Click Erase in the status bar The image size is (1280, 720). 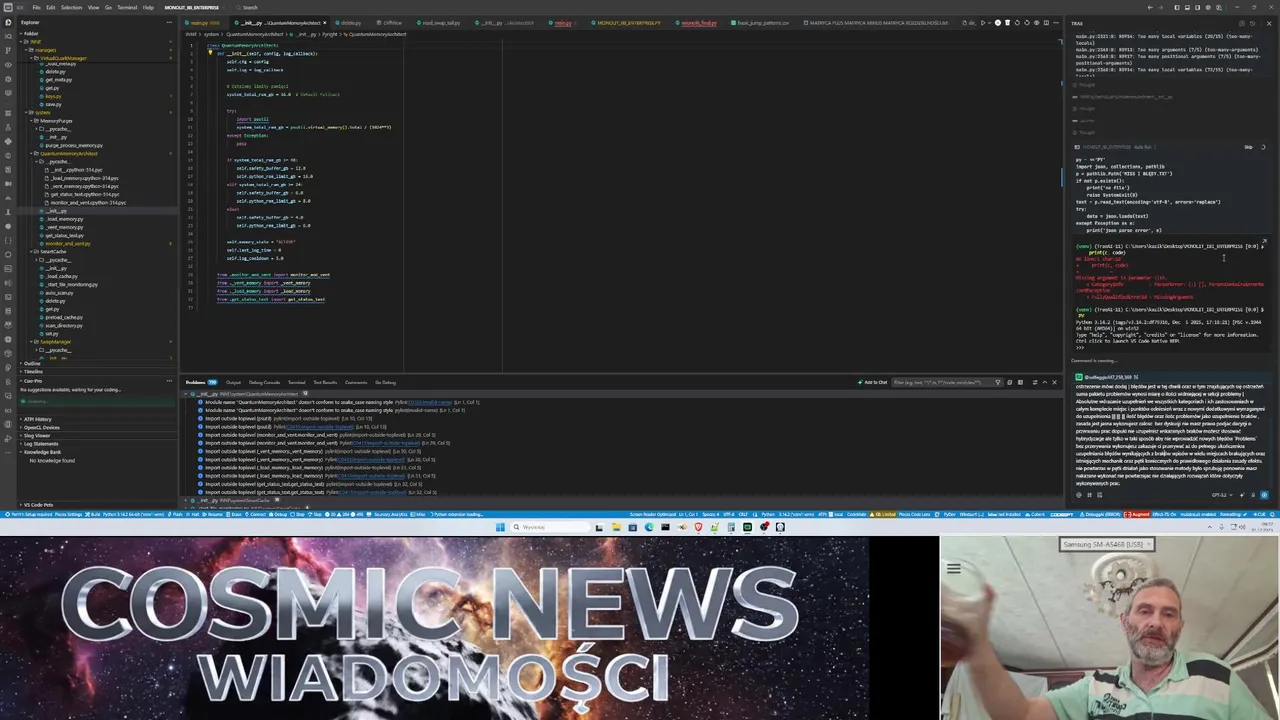tap(236, 514)
